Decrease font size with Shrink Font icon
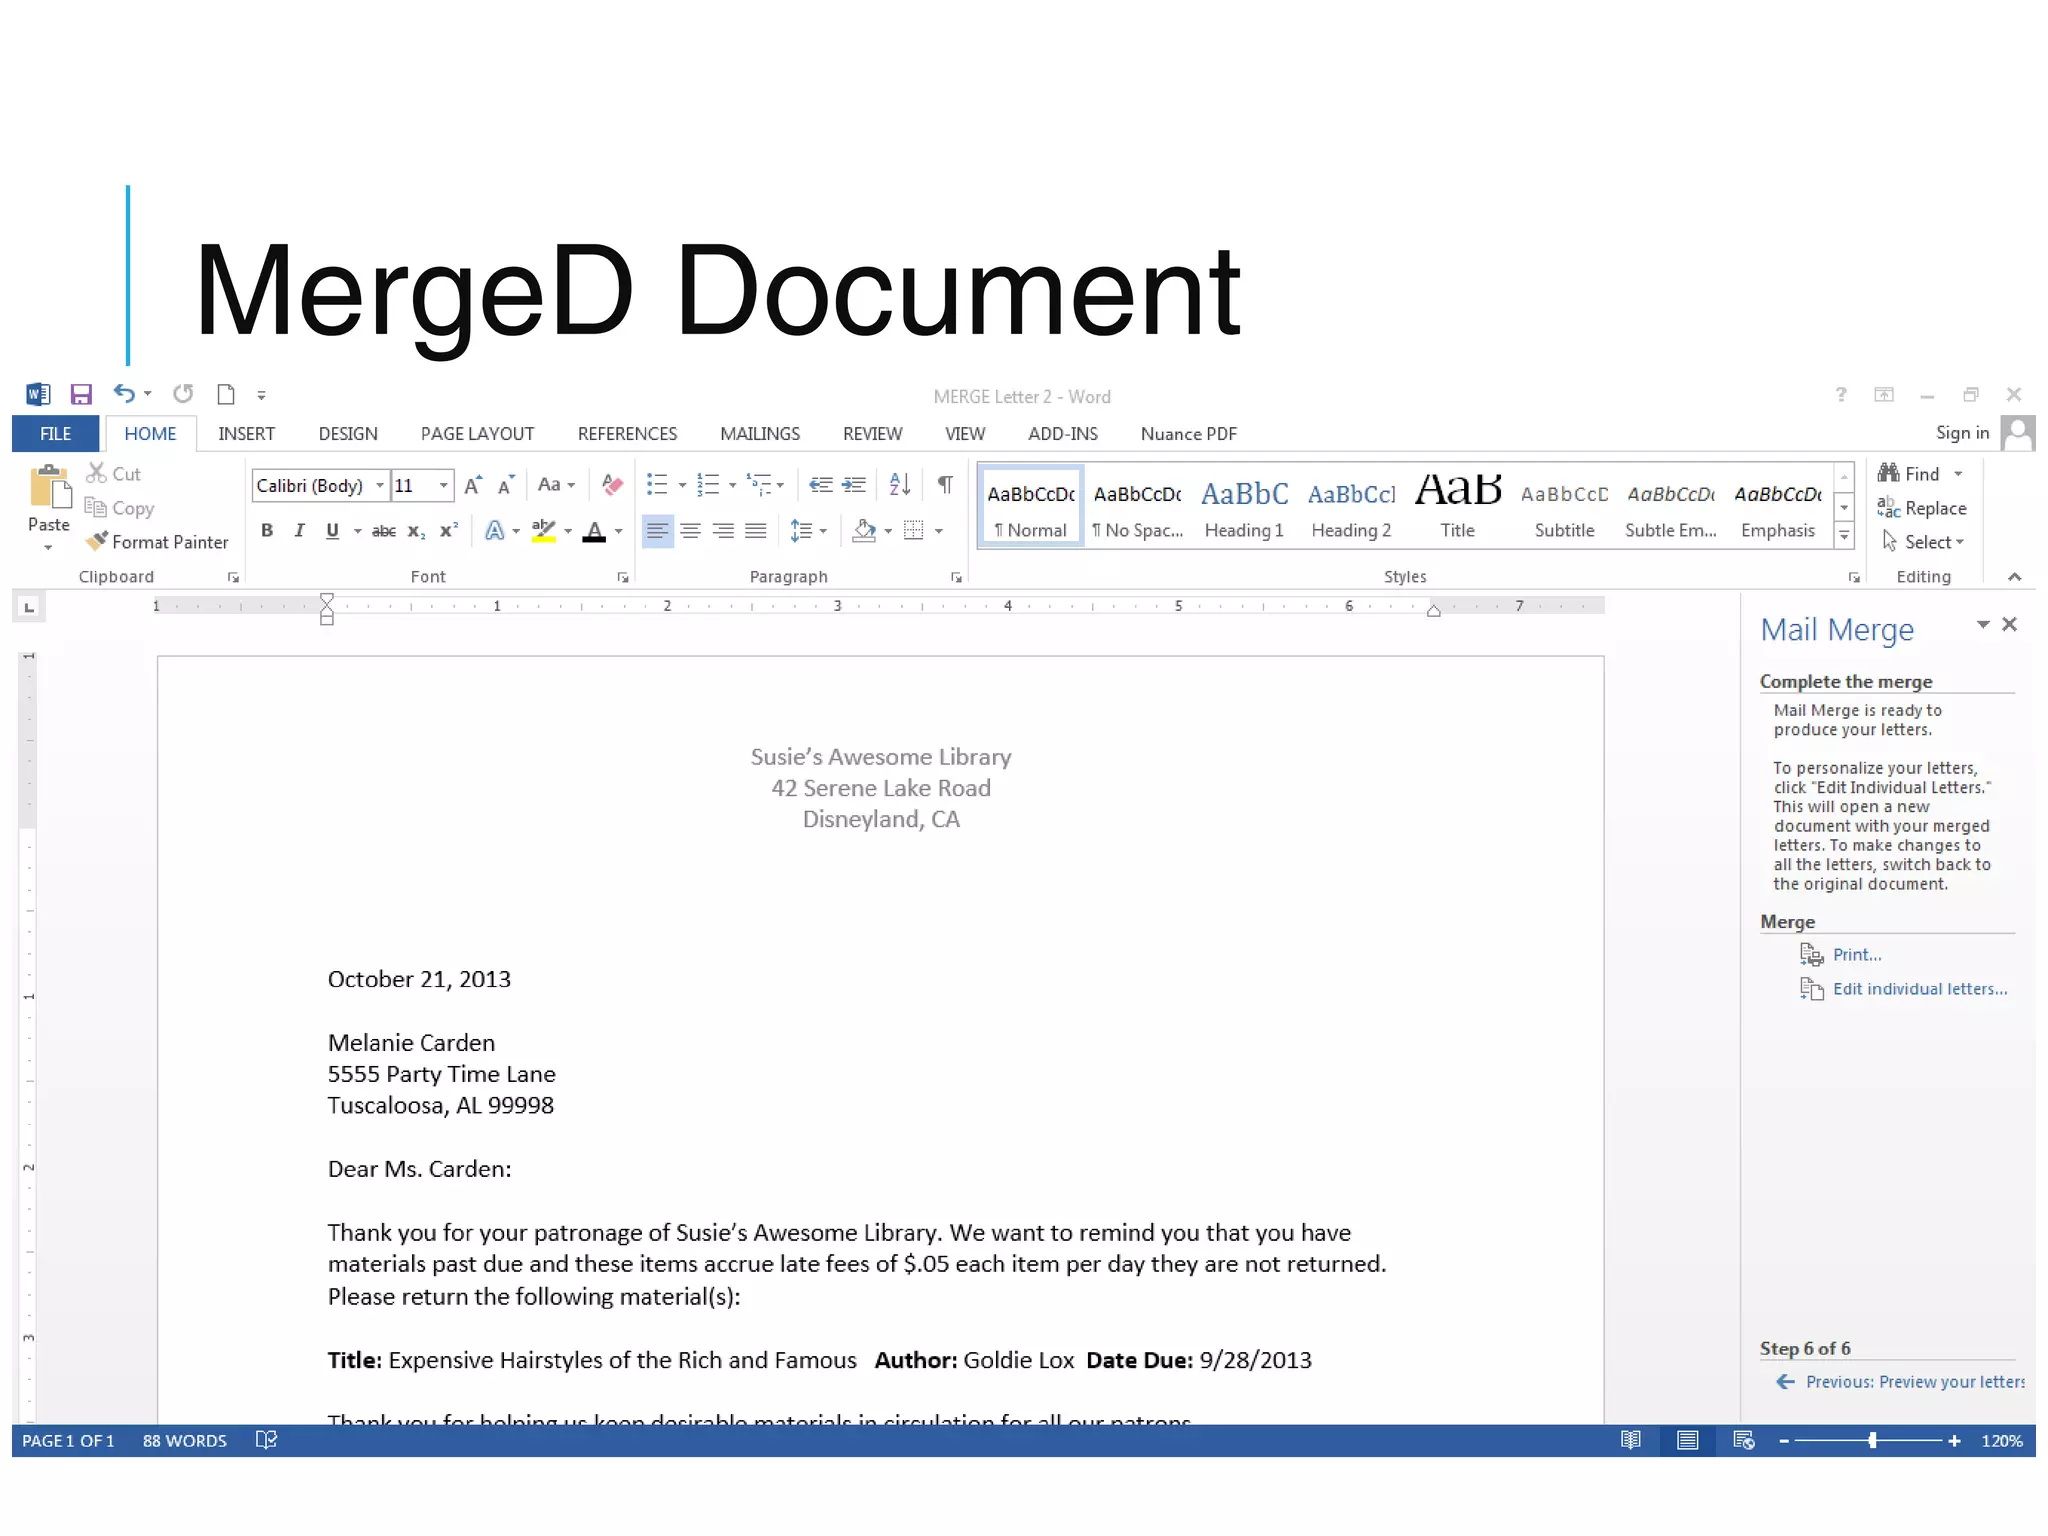2048x1536 pixels. [x=506, y=485]
